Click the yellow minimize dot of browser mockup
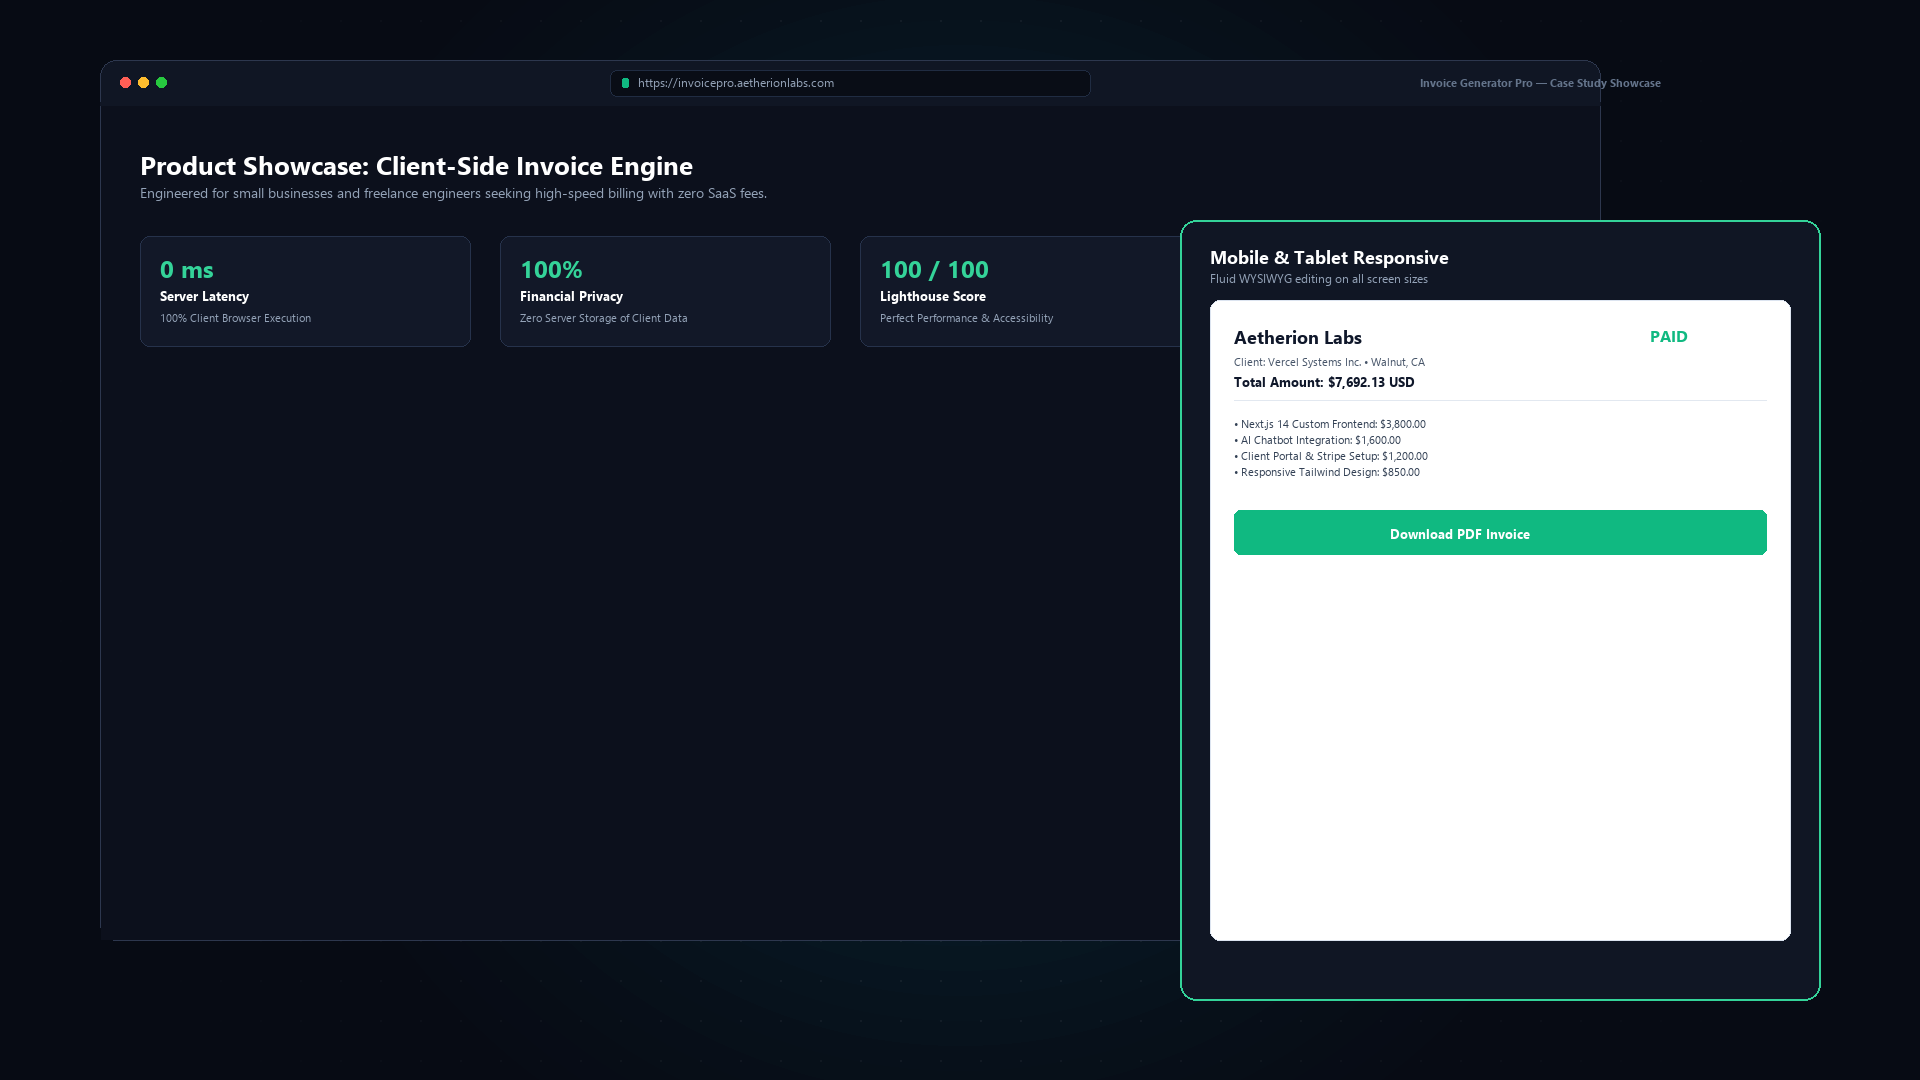Screen dimensions: 1920x1080 tap(143, 83)
